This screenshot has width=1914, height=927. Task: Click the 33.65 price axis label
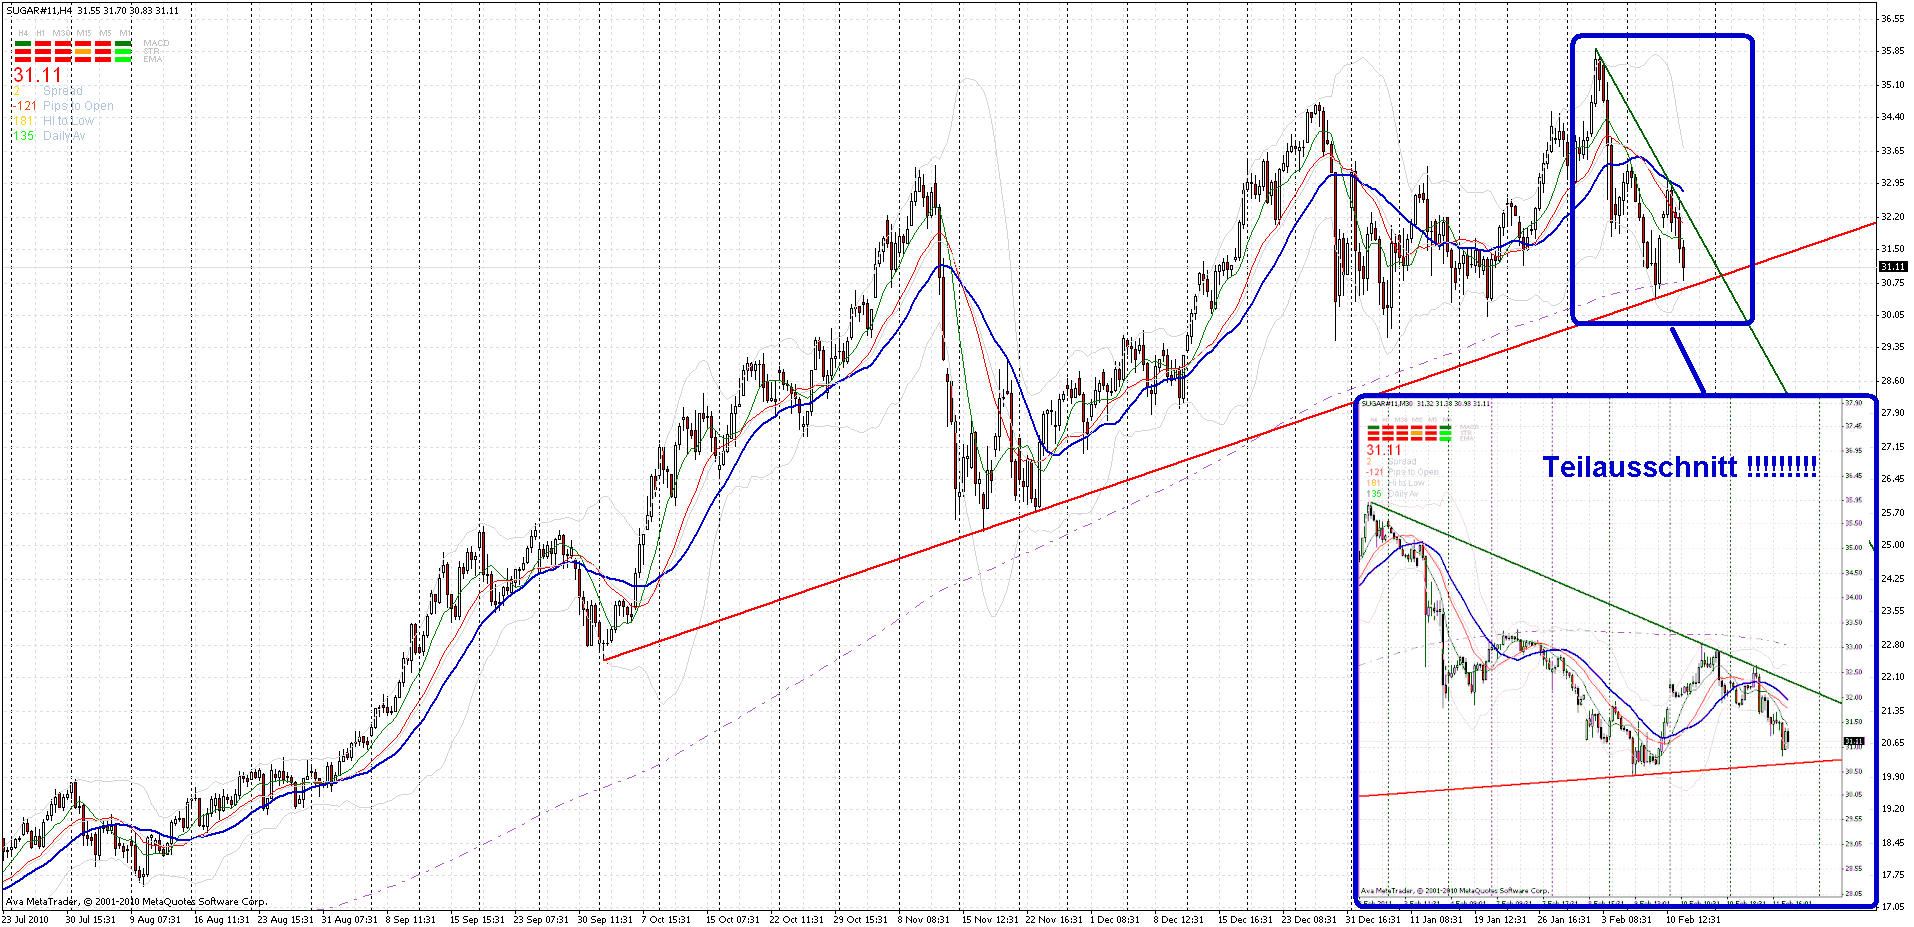(1893, 151)
